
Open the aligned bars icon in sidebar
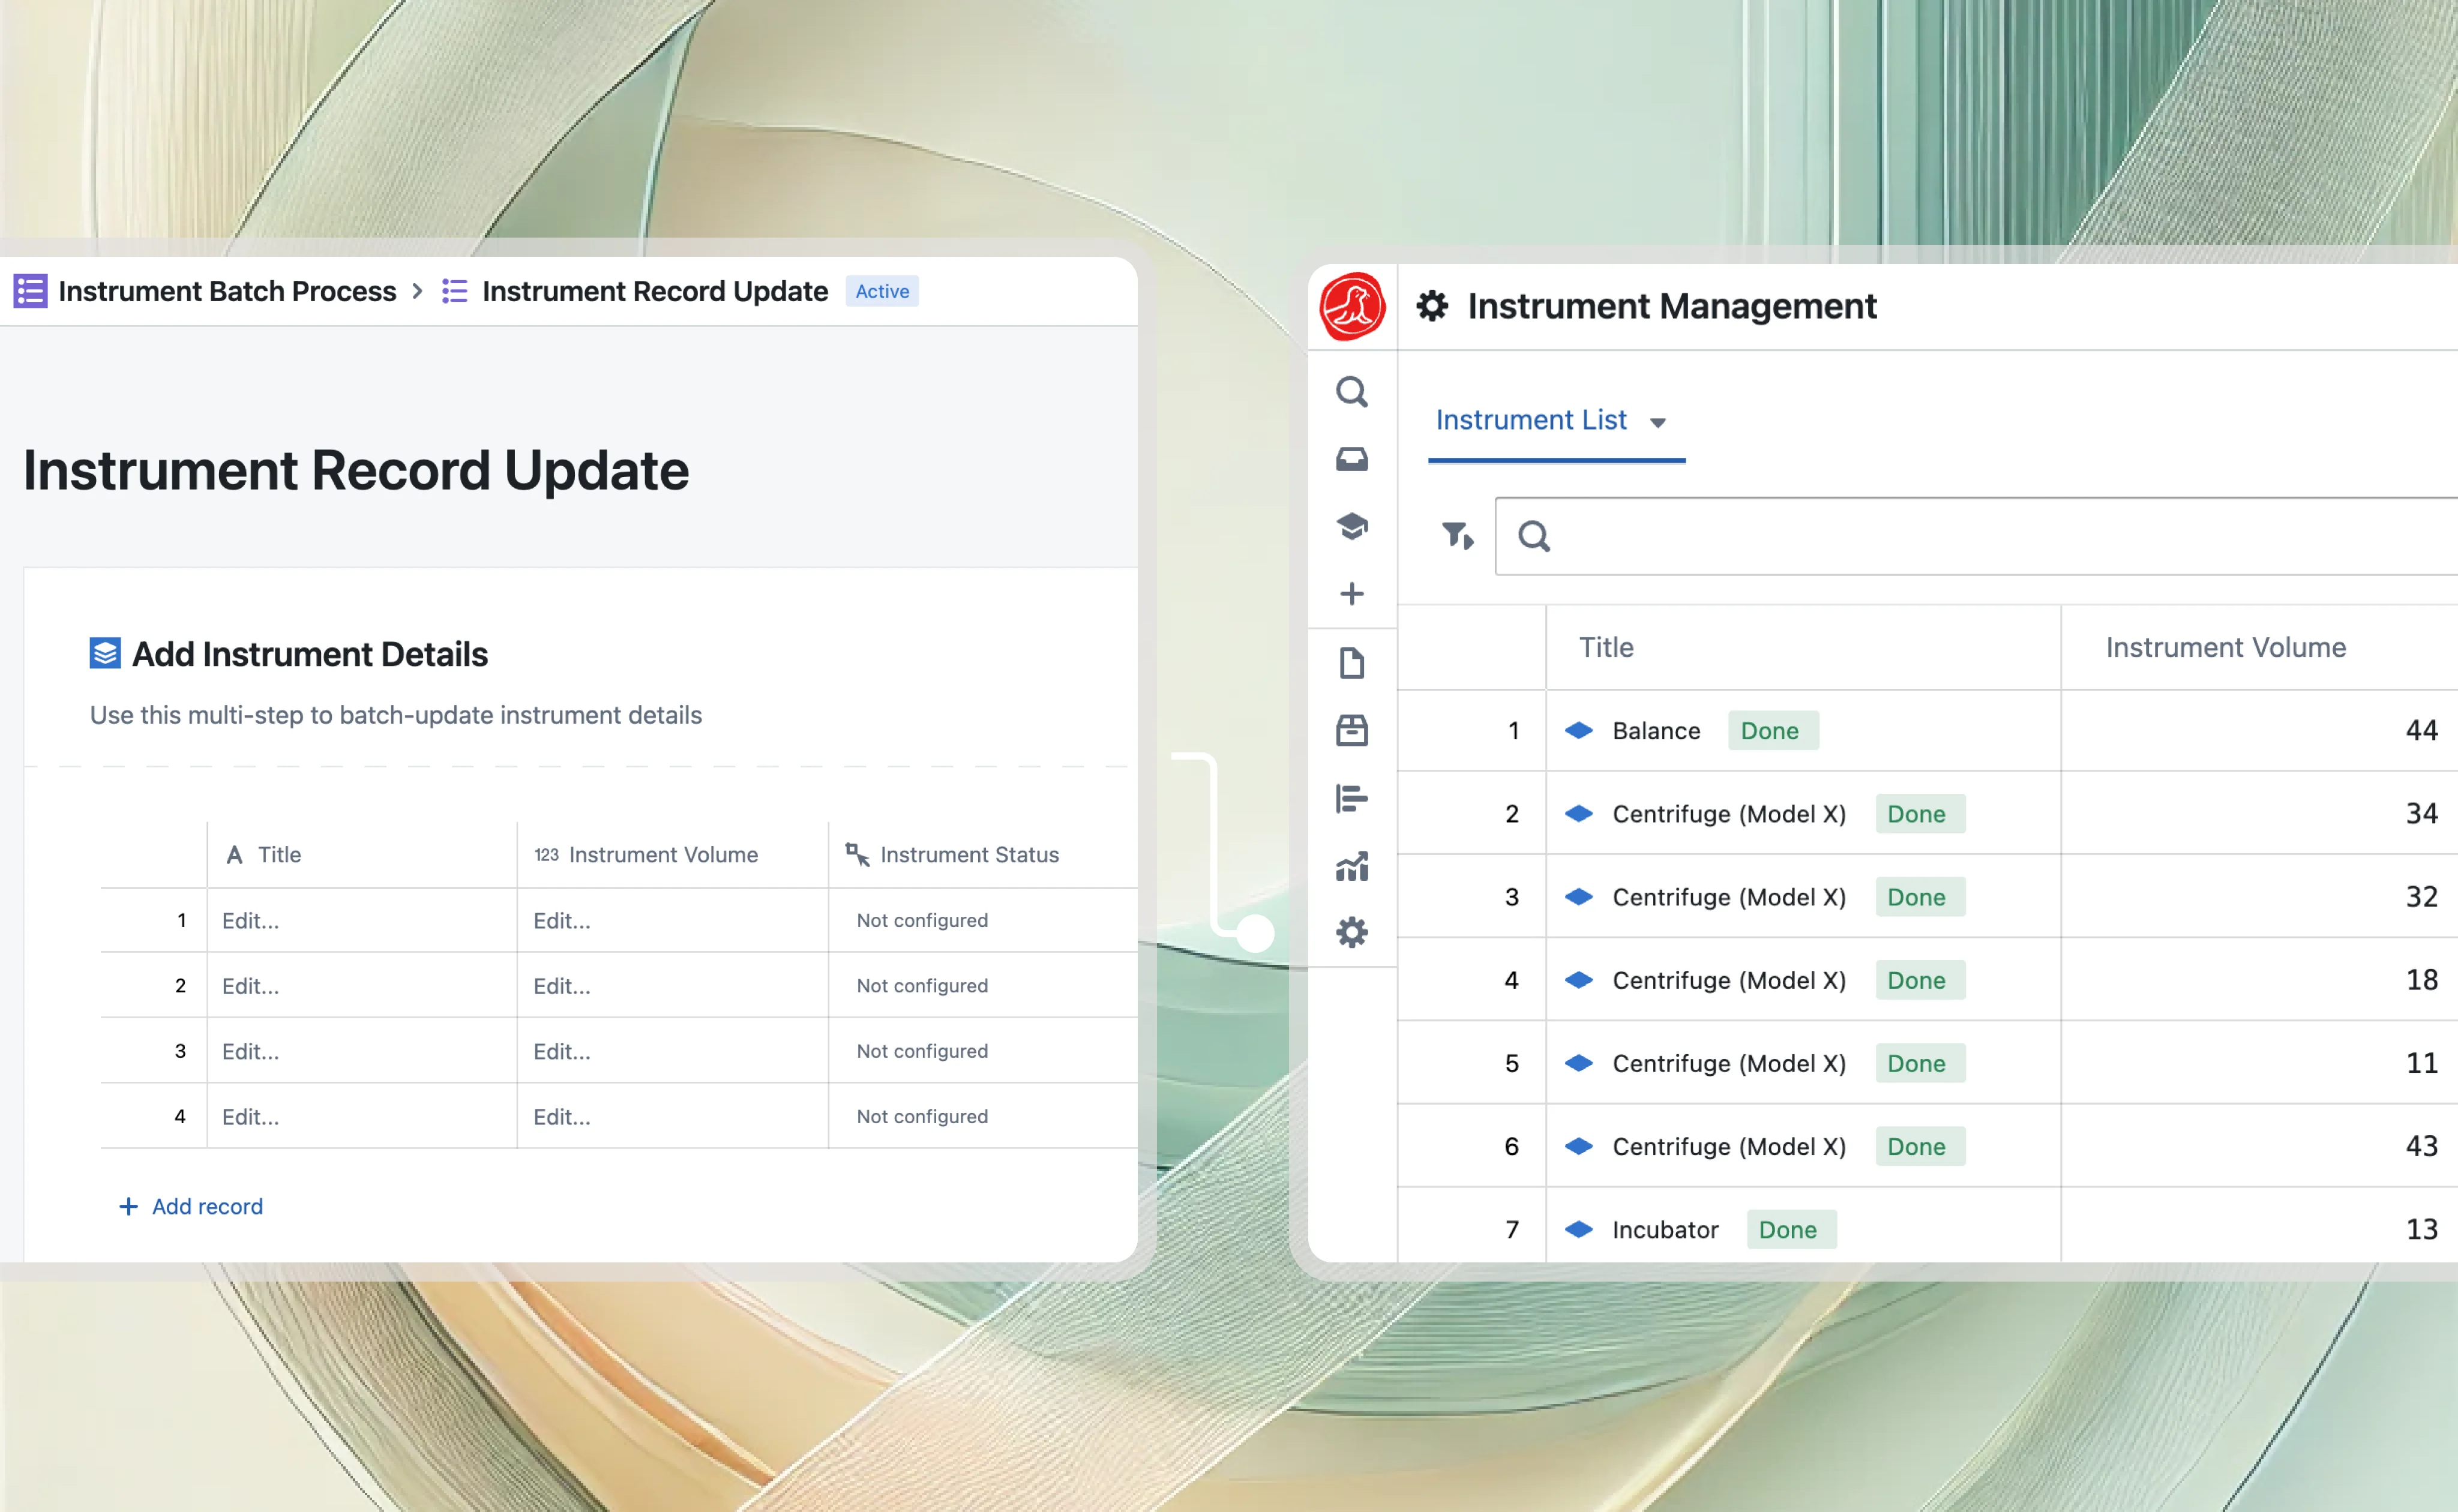[x=1352, y=799]
